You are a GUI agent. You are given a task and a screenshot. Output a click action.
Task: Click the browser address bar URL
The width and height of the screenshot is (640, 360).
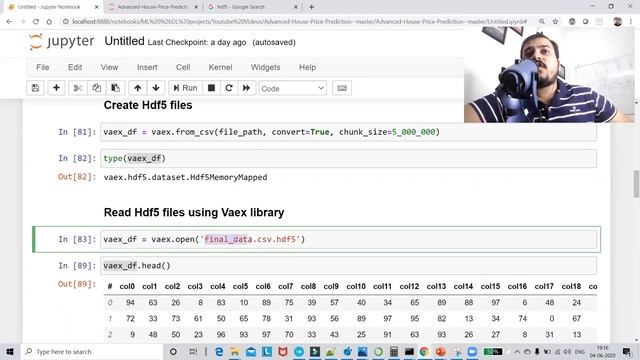pyautogui.click(x=299, y=22)
